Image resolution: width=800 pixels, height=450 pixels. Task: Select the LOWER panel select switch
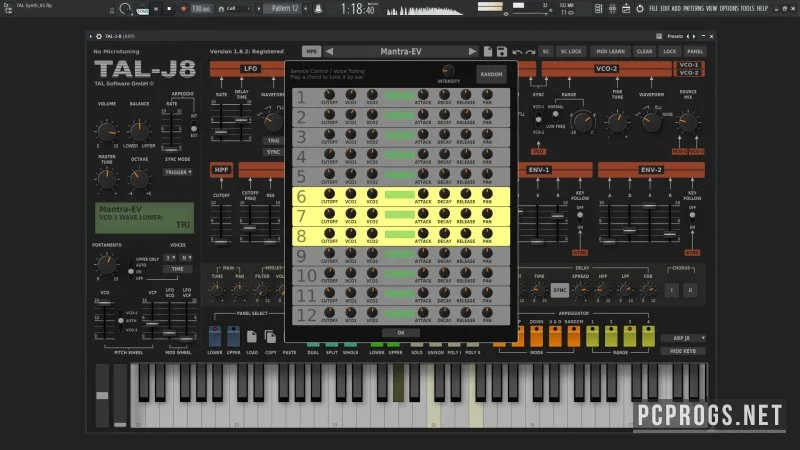point(215,336)
